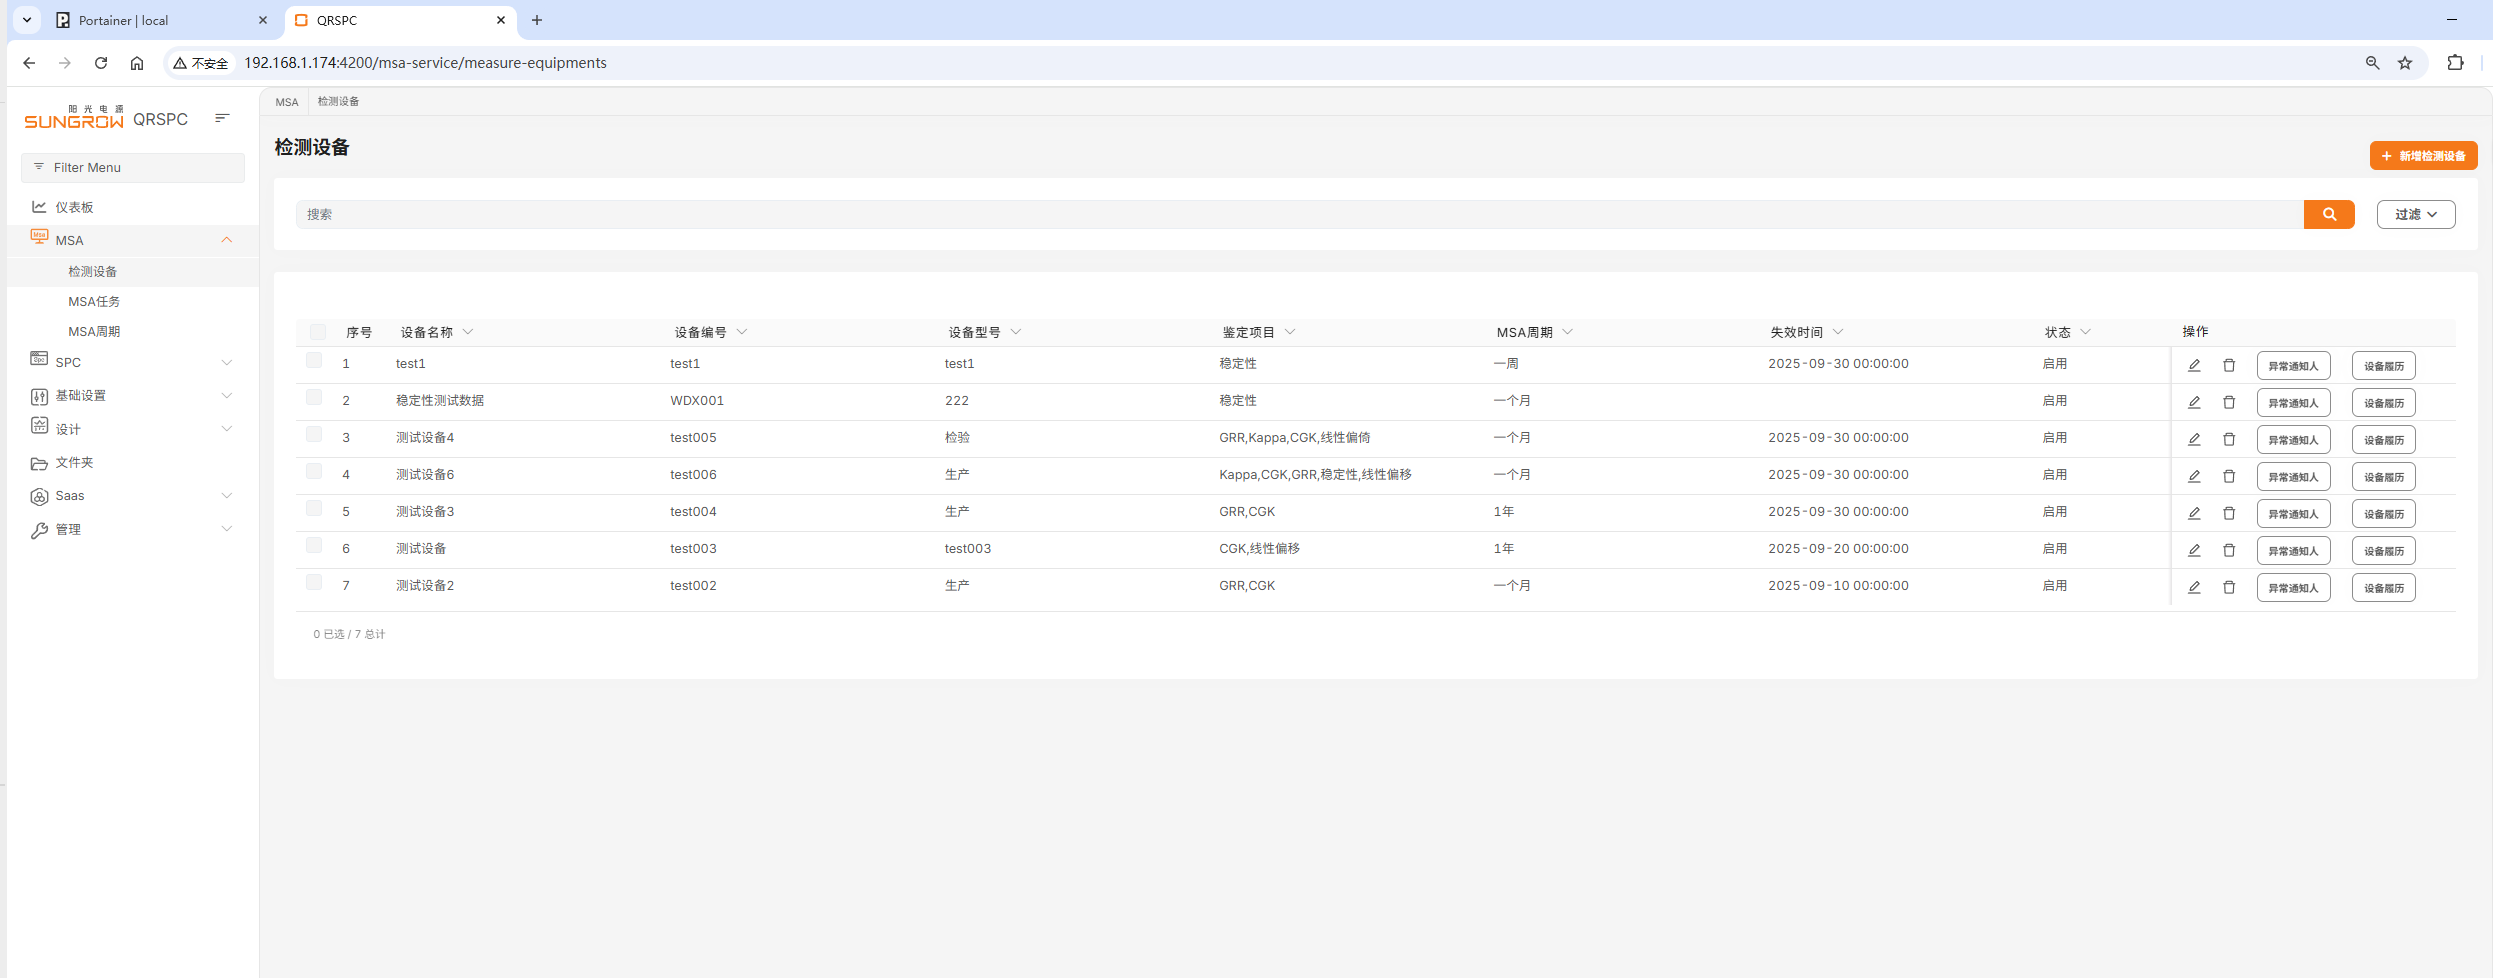The width and height of the screenshot is (2493, 978).
Task: Reload the page with browser refresh icon
Action: (x=101, y=63)
